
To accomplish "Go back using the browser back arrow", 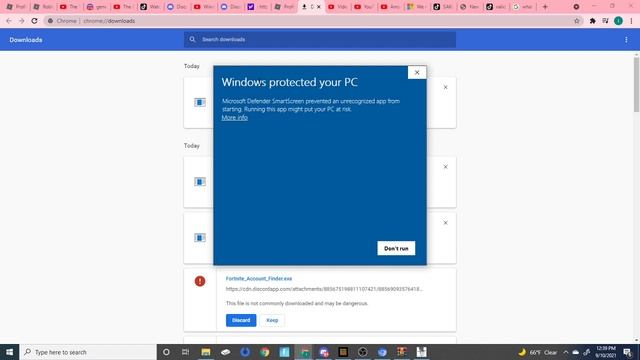I will (x=9, y=21).
